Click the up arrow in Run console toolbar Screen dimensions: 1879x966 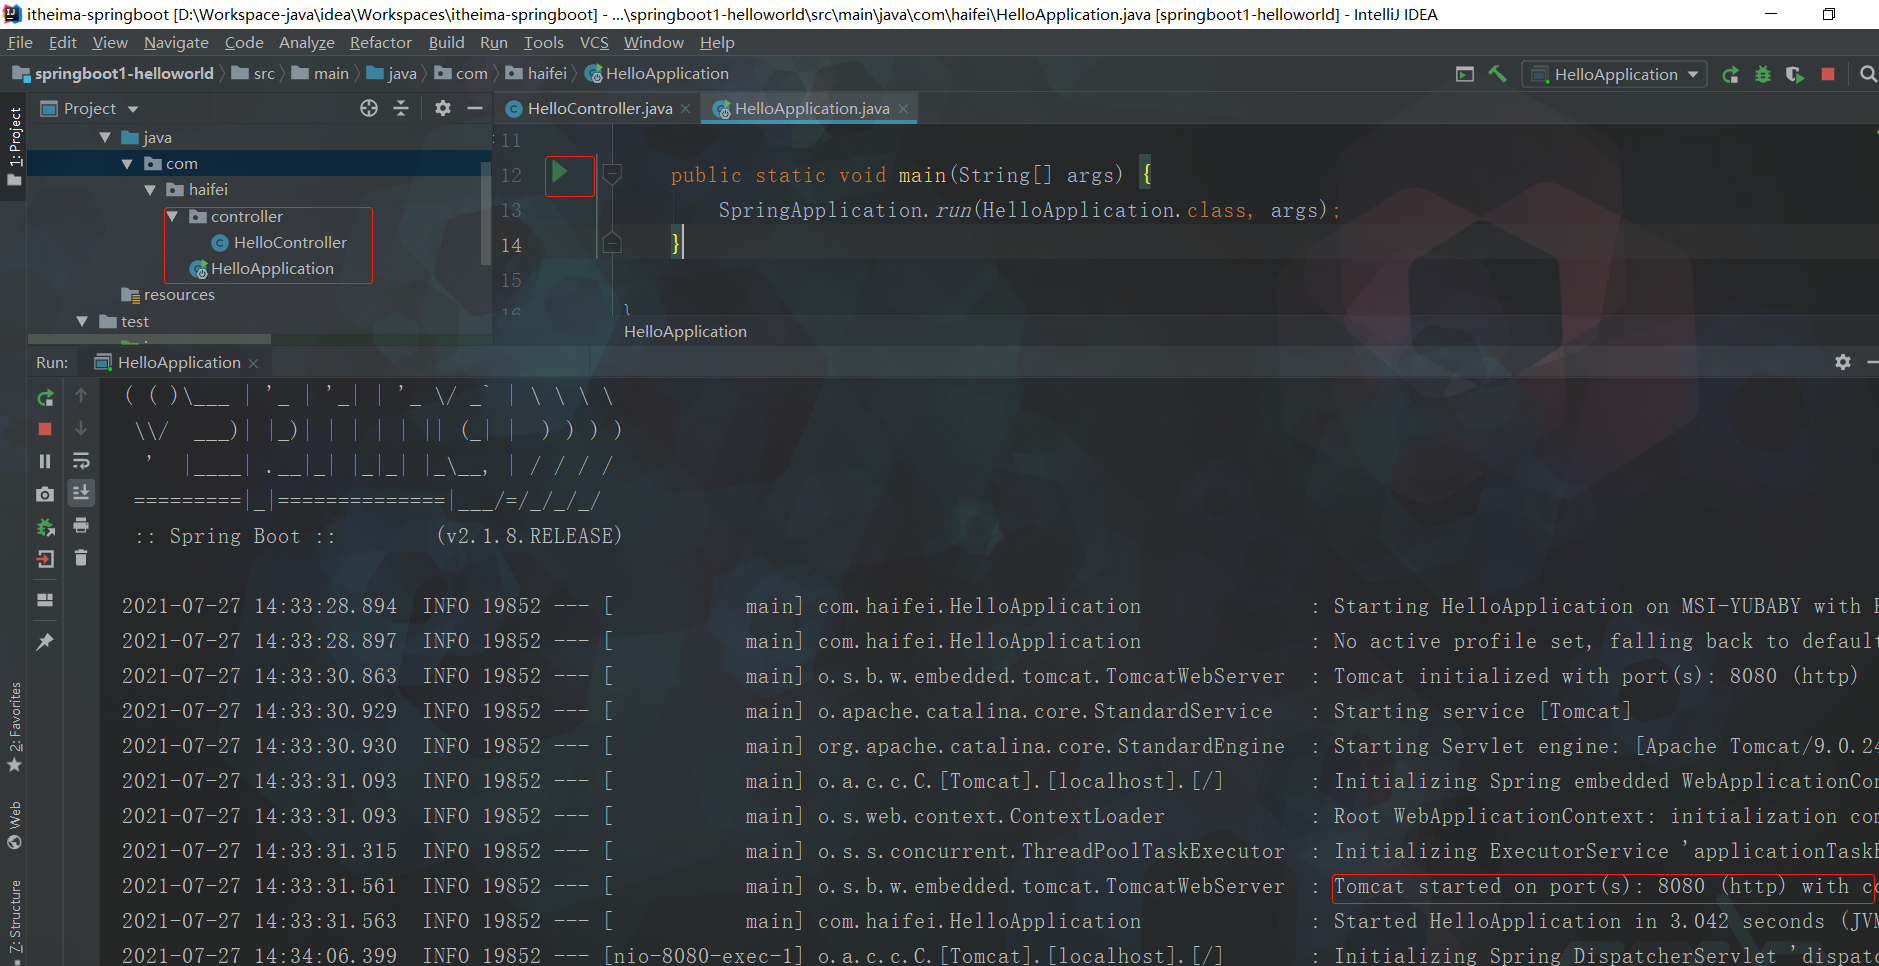click(81, 396)
